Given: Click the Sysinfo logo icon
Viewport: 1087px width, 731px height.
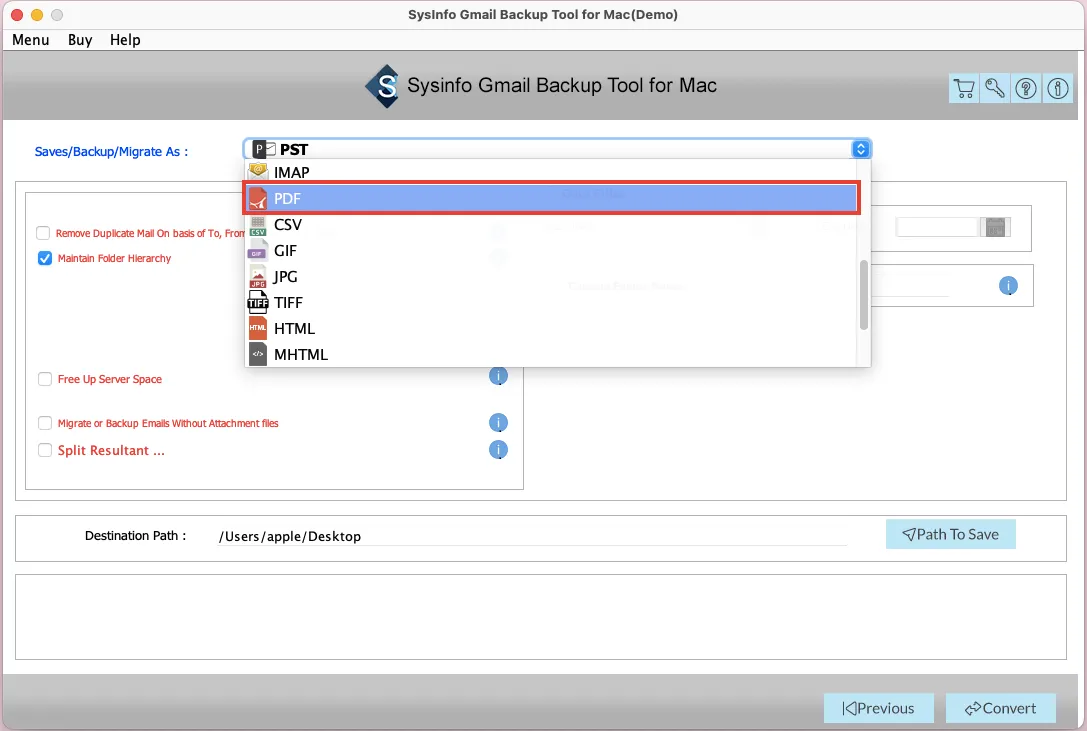Looking at the screenshot, I should (x=383, y=86).
